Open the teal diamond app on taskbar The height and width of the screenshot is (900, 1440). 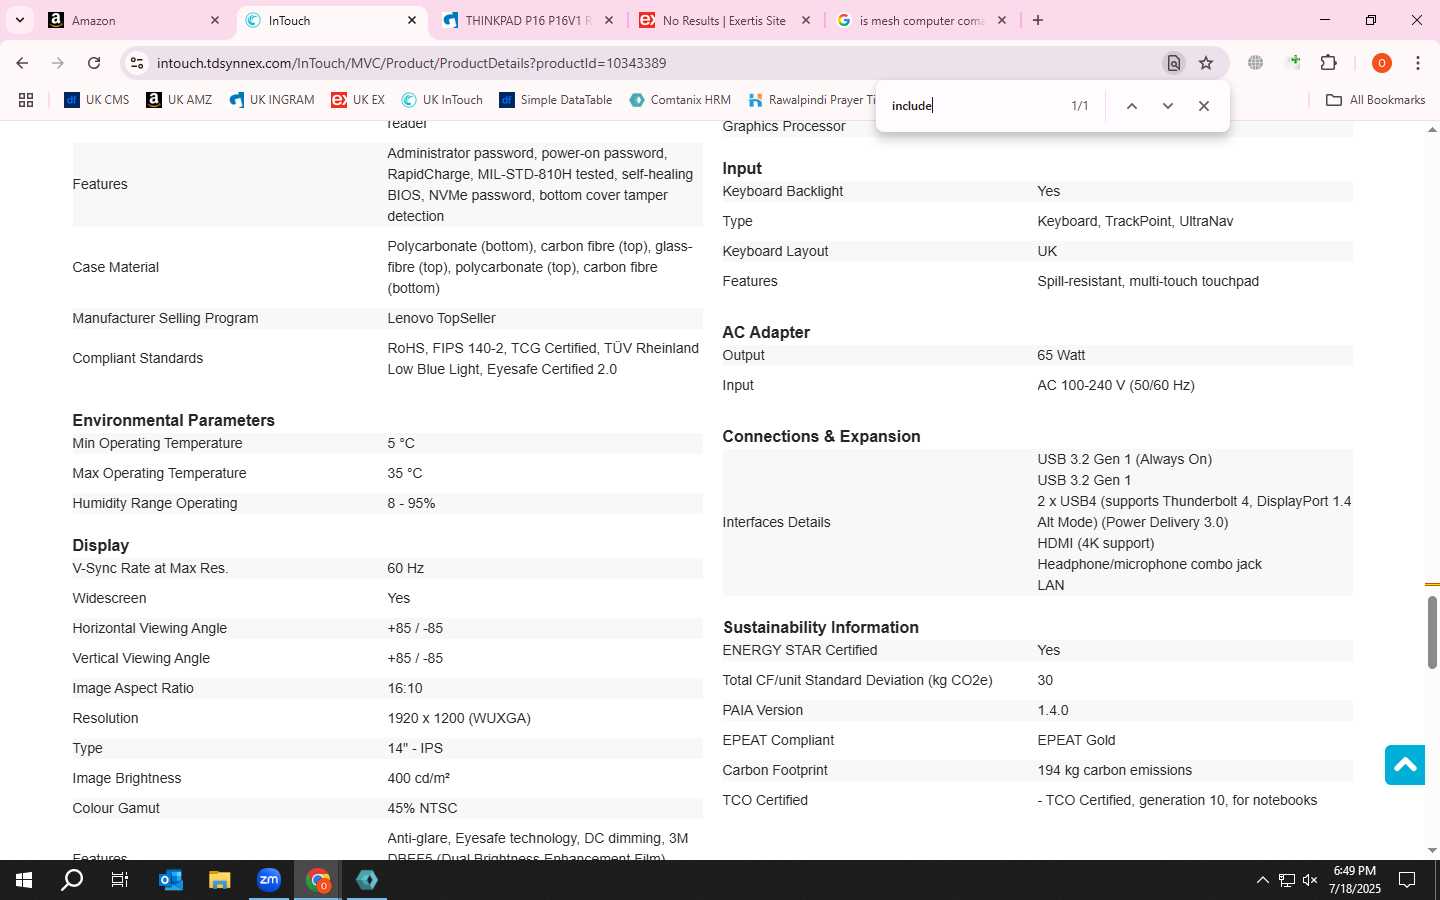tap(367, 880)
